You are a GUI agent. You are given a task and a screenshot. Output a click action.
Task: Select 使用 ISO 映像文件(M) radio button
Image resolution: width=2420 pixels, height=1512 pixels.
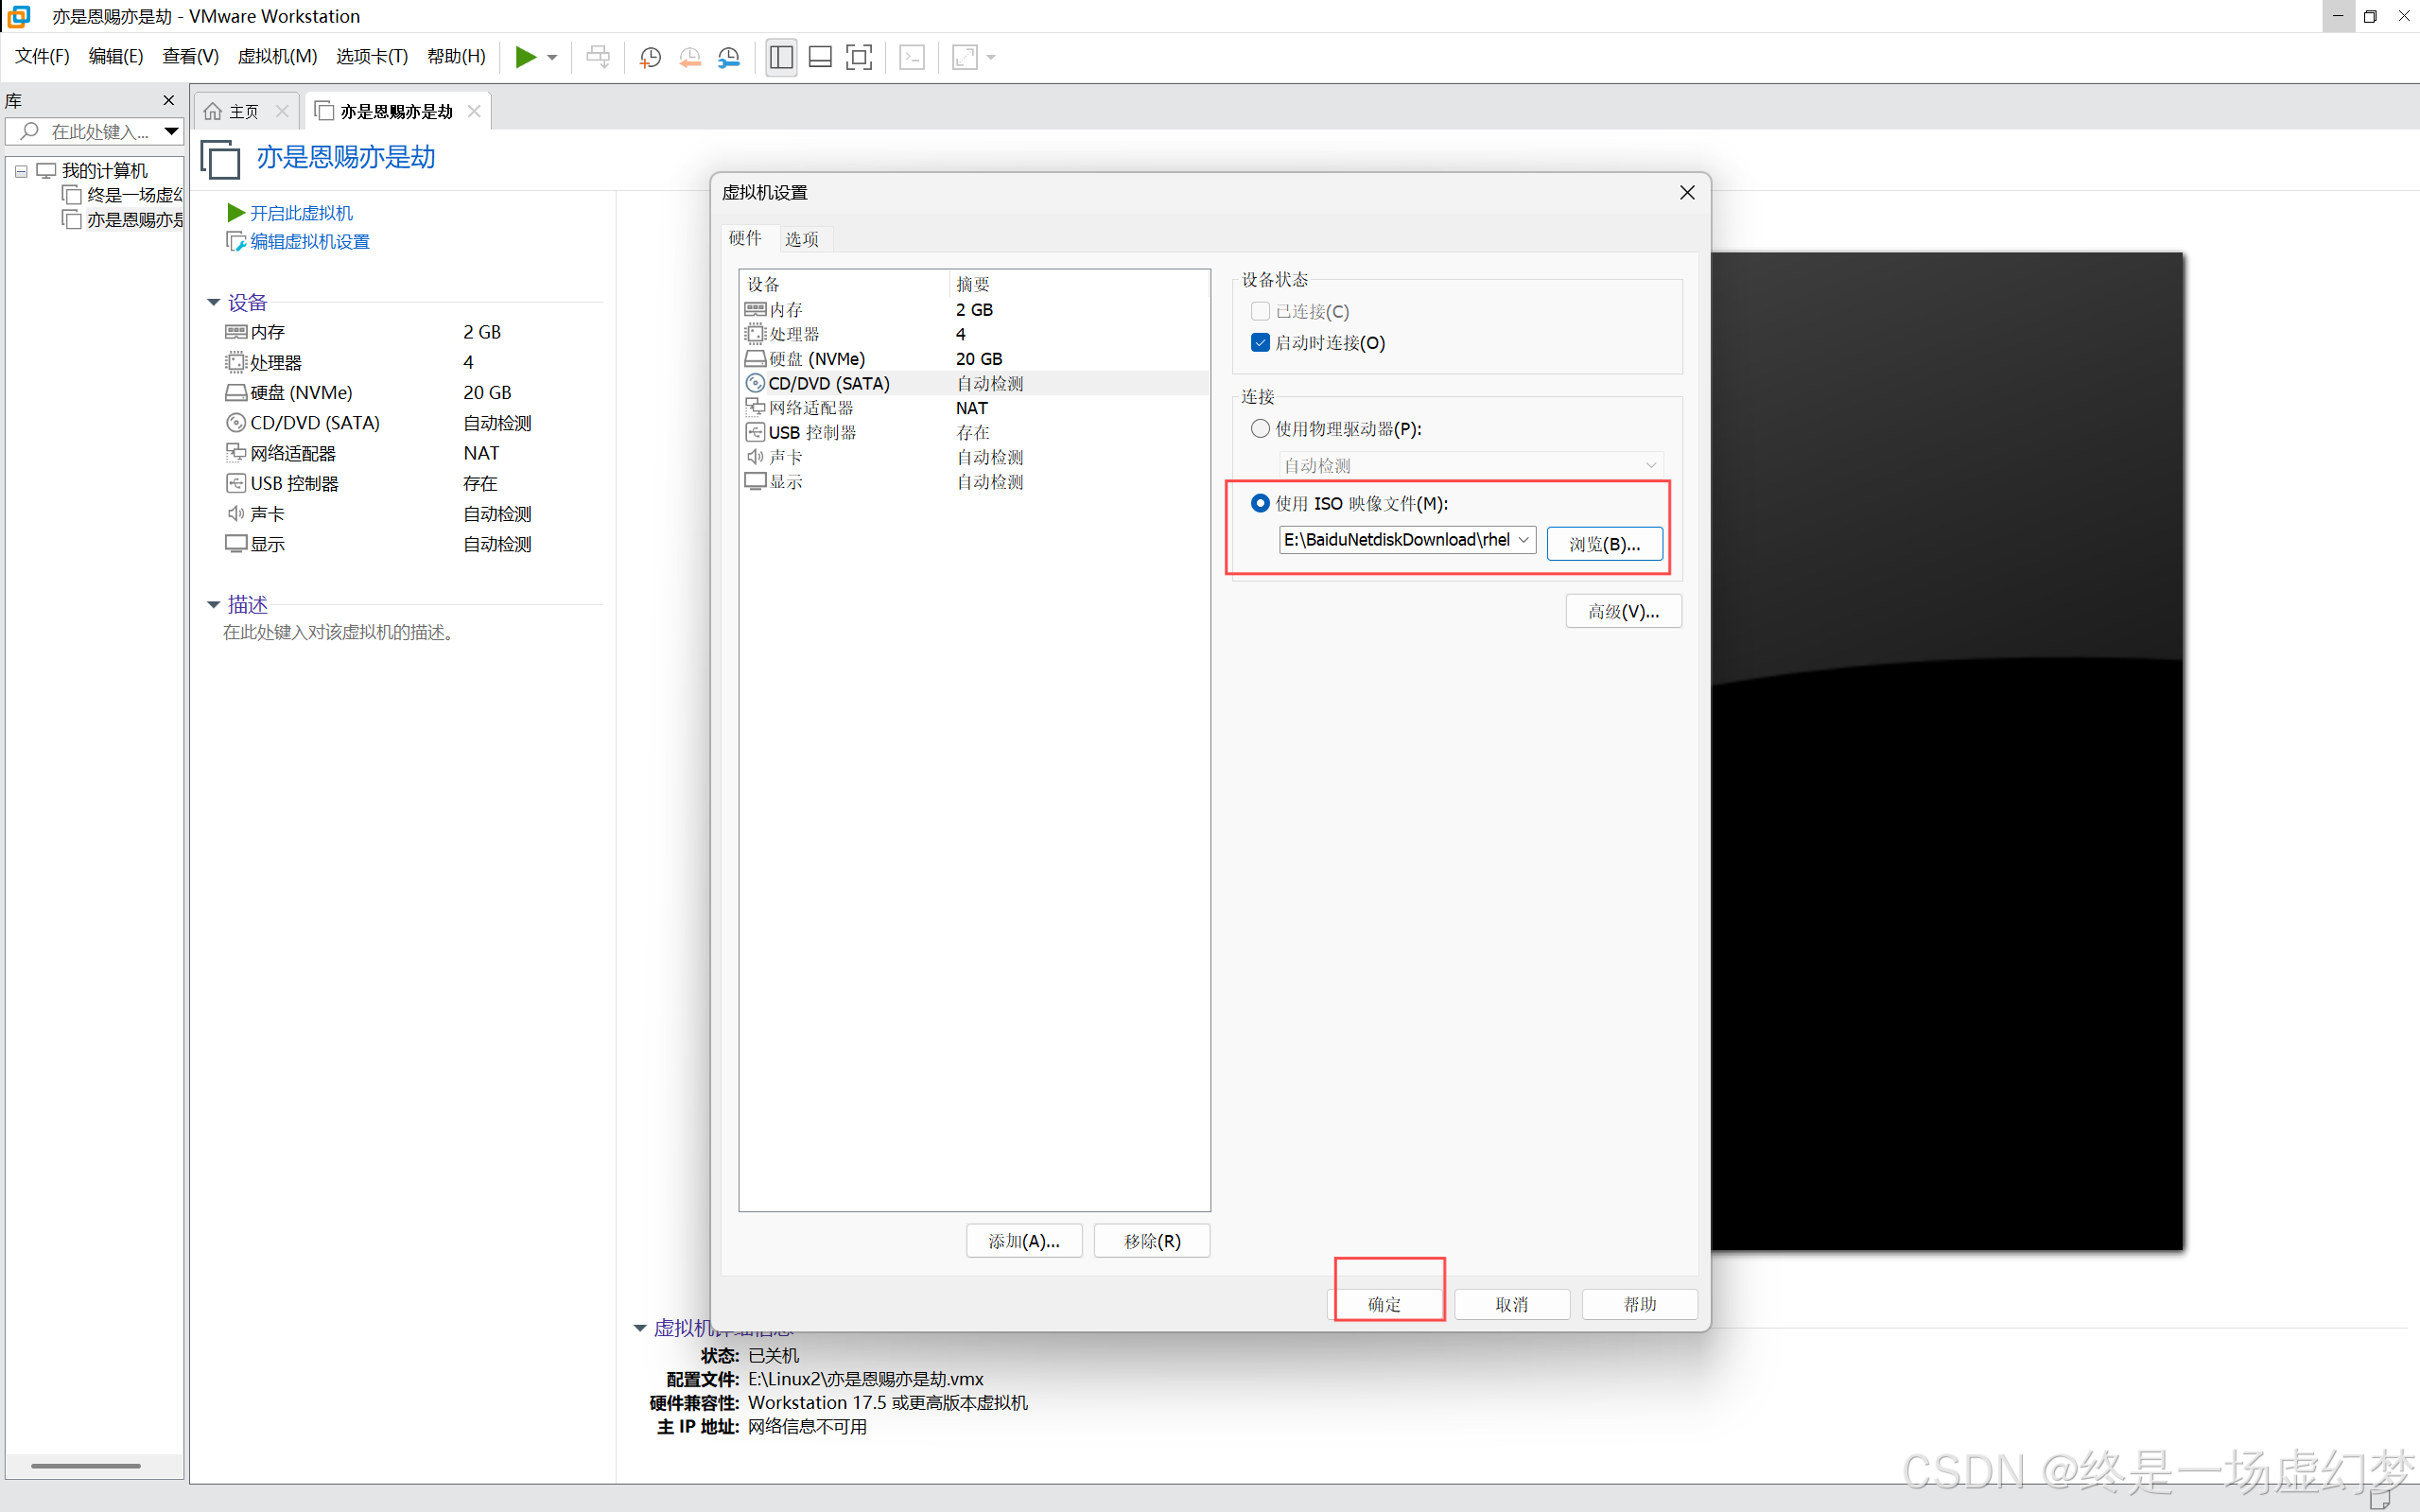coord(1260,503)
